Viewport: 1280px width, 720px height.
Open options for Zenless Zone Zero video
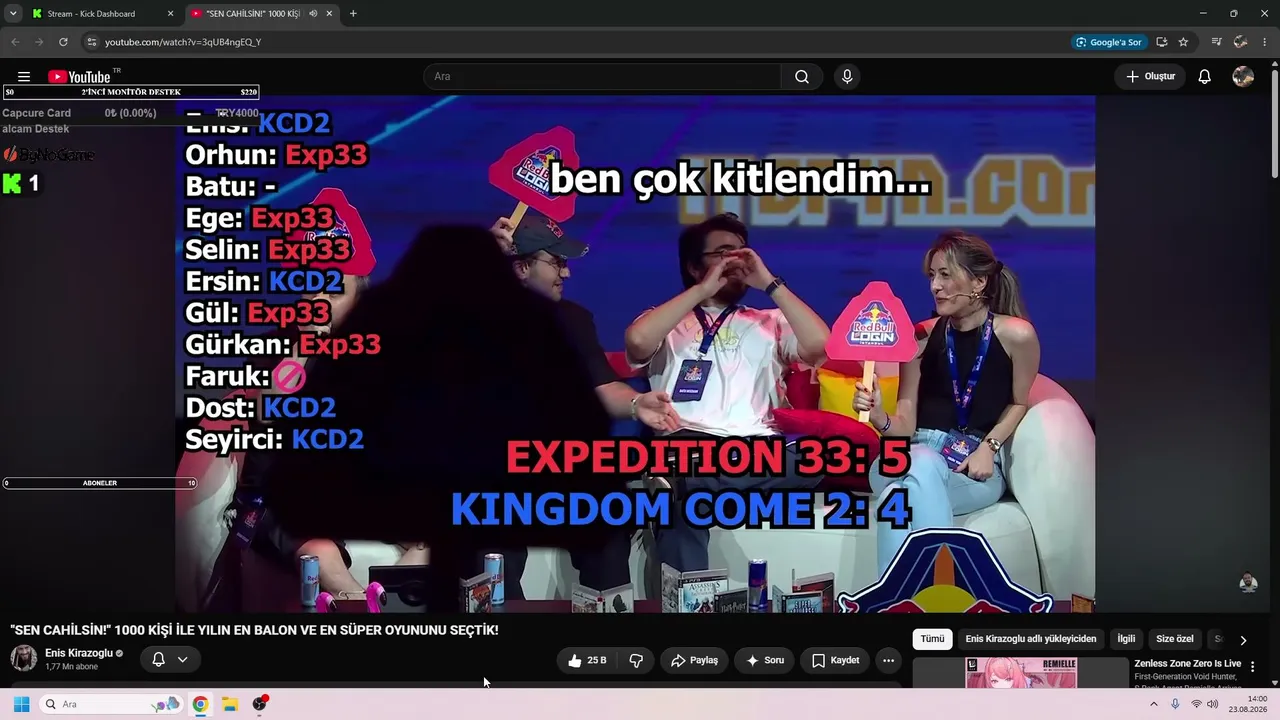(x=1252, y=666)
